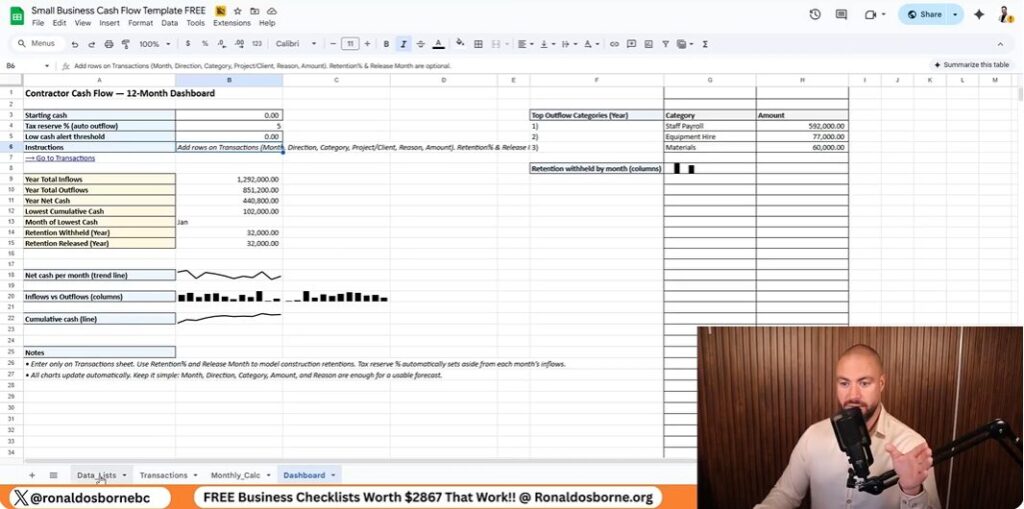This screenshot has height=509, width=1024.
Task: Switch to the Data_Lists sheet tab
Action: pyautogui.click(x=97, y=475)
